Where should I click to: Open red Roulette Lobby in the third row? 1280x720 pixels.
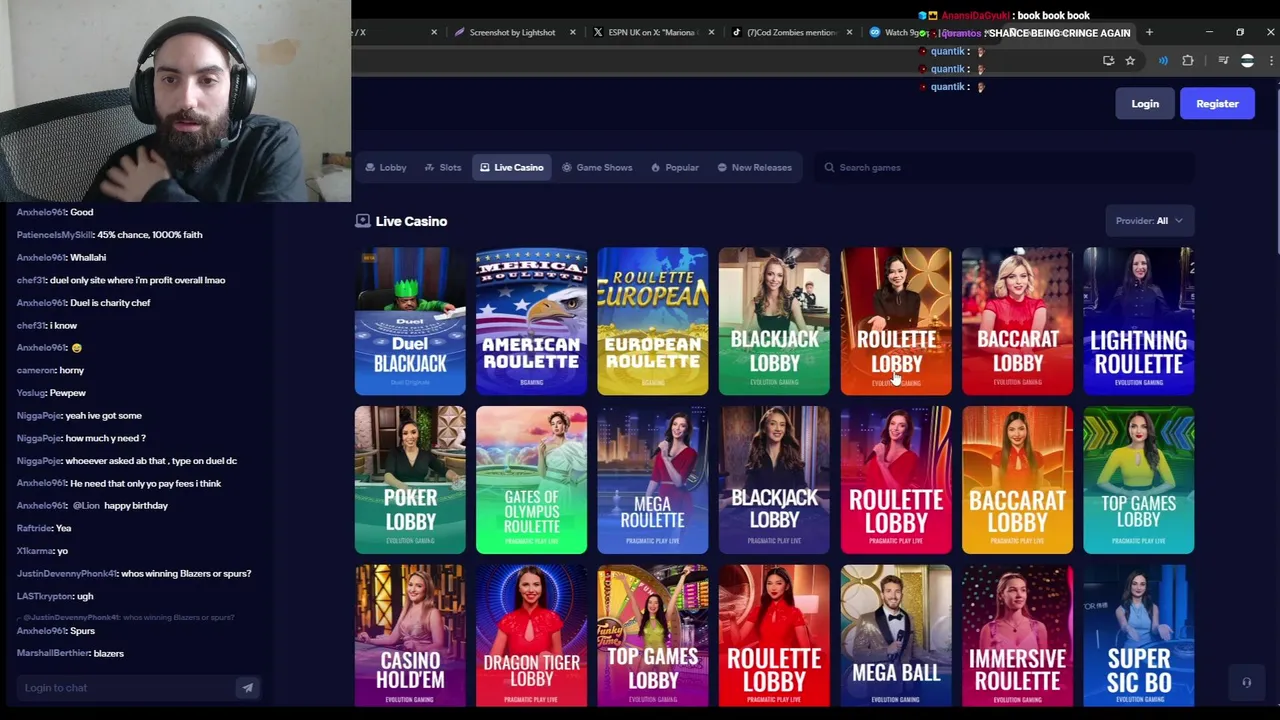tap(774, 636)
